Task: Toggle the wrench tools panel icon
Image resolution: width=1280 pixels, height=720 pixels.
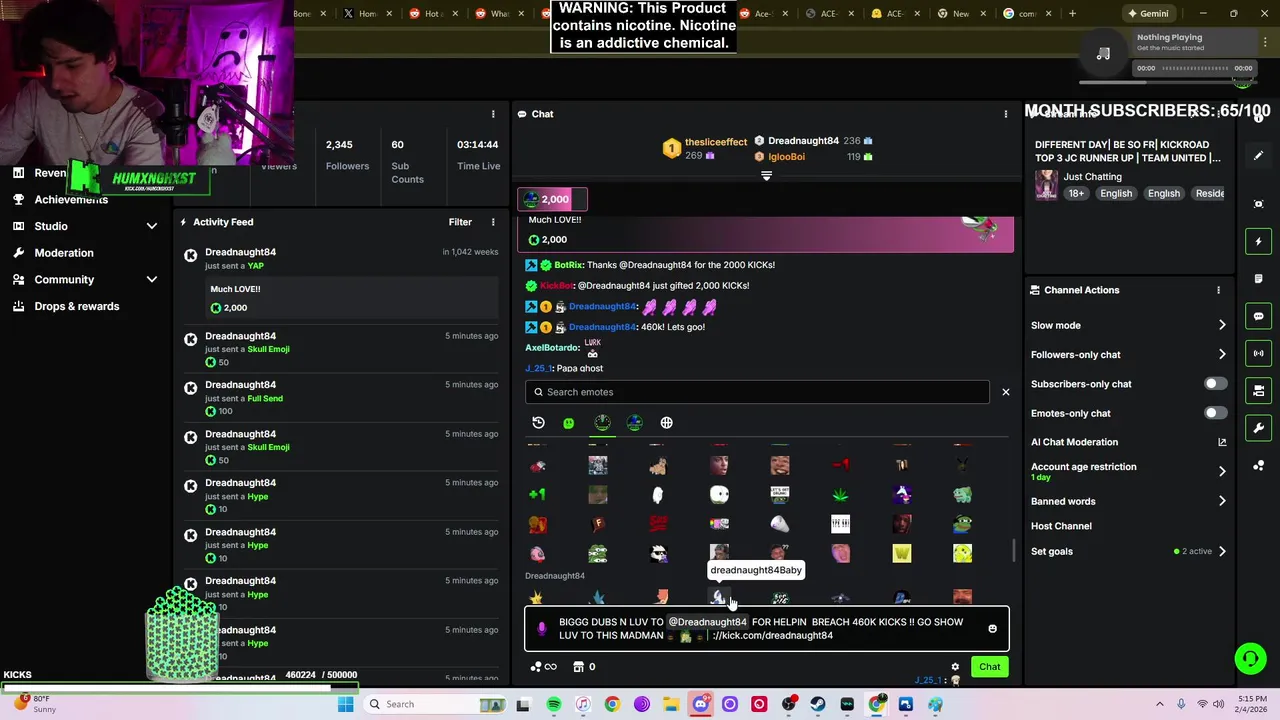Action: (1259, 428)
